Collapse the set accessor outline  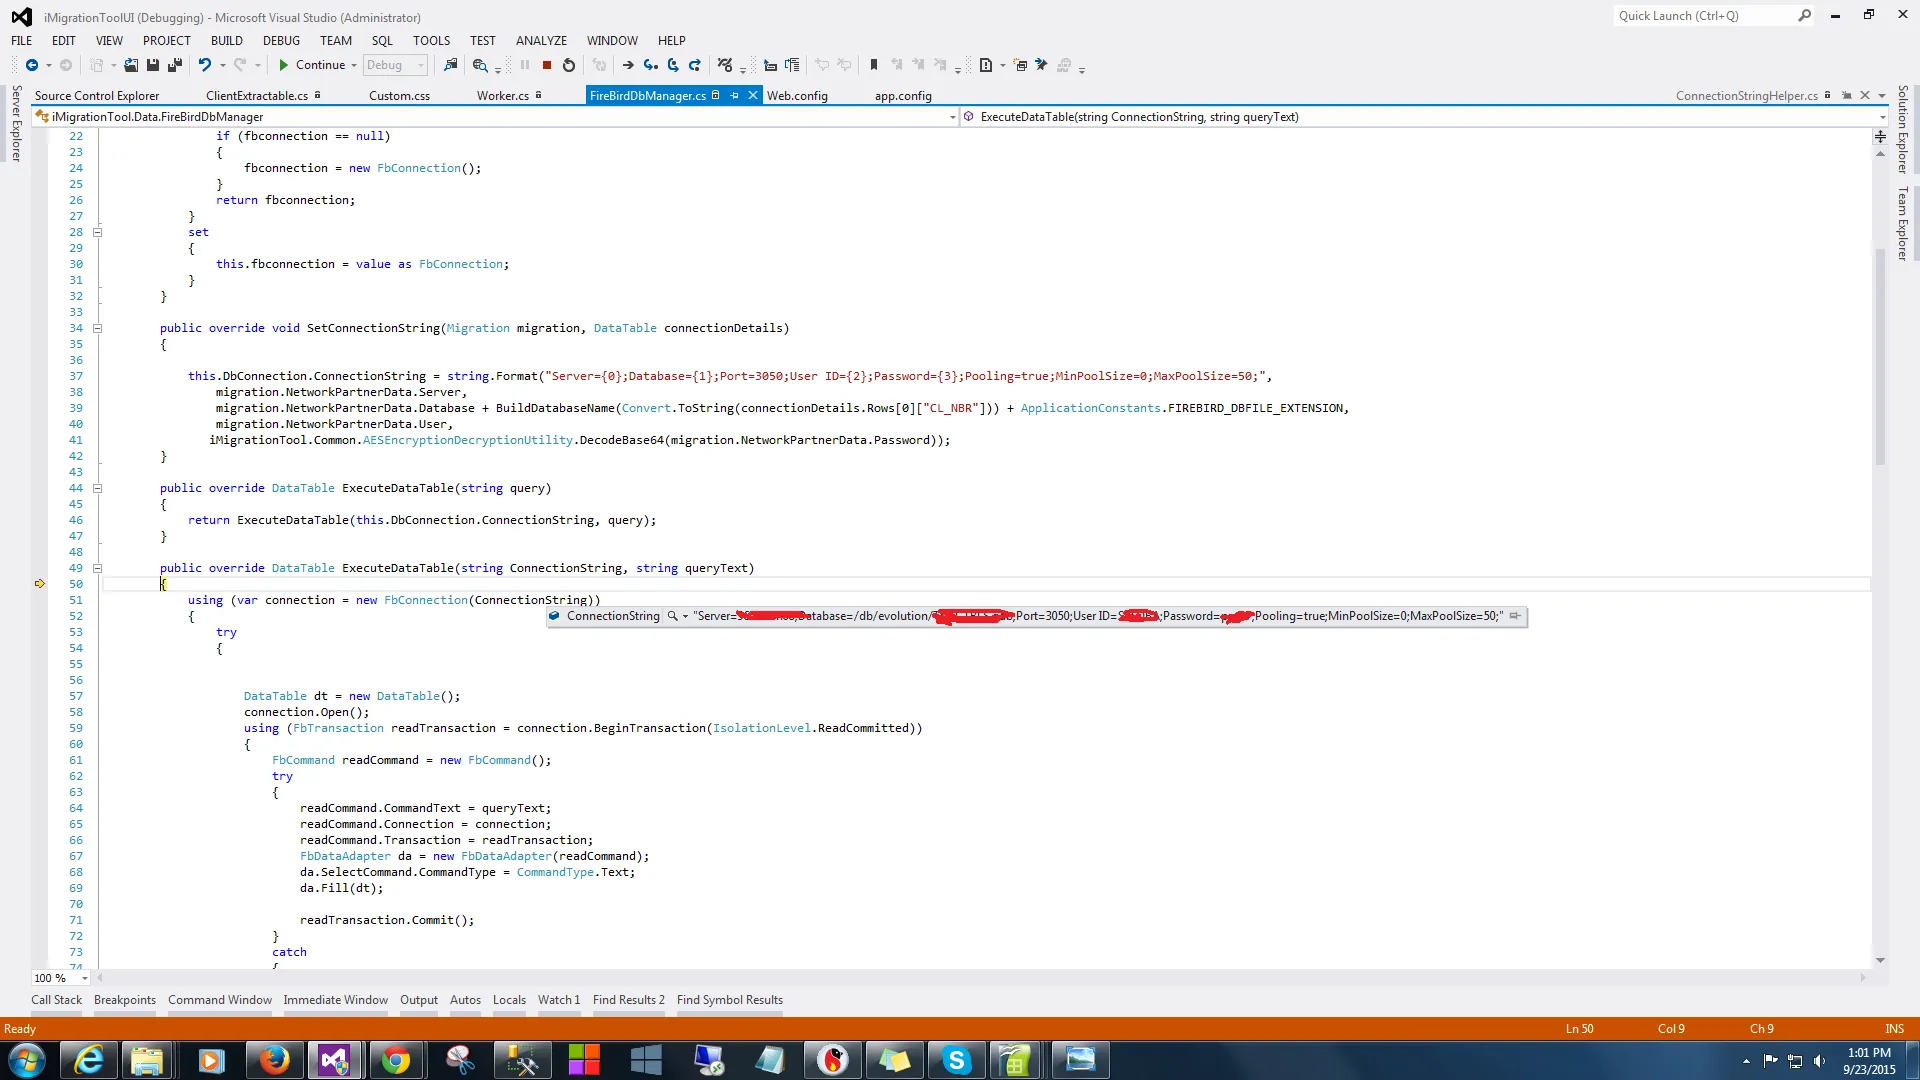click(97, 232)
